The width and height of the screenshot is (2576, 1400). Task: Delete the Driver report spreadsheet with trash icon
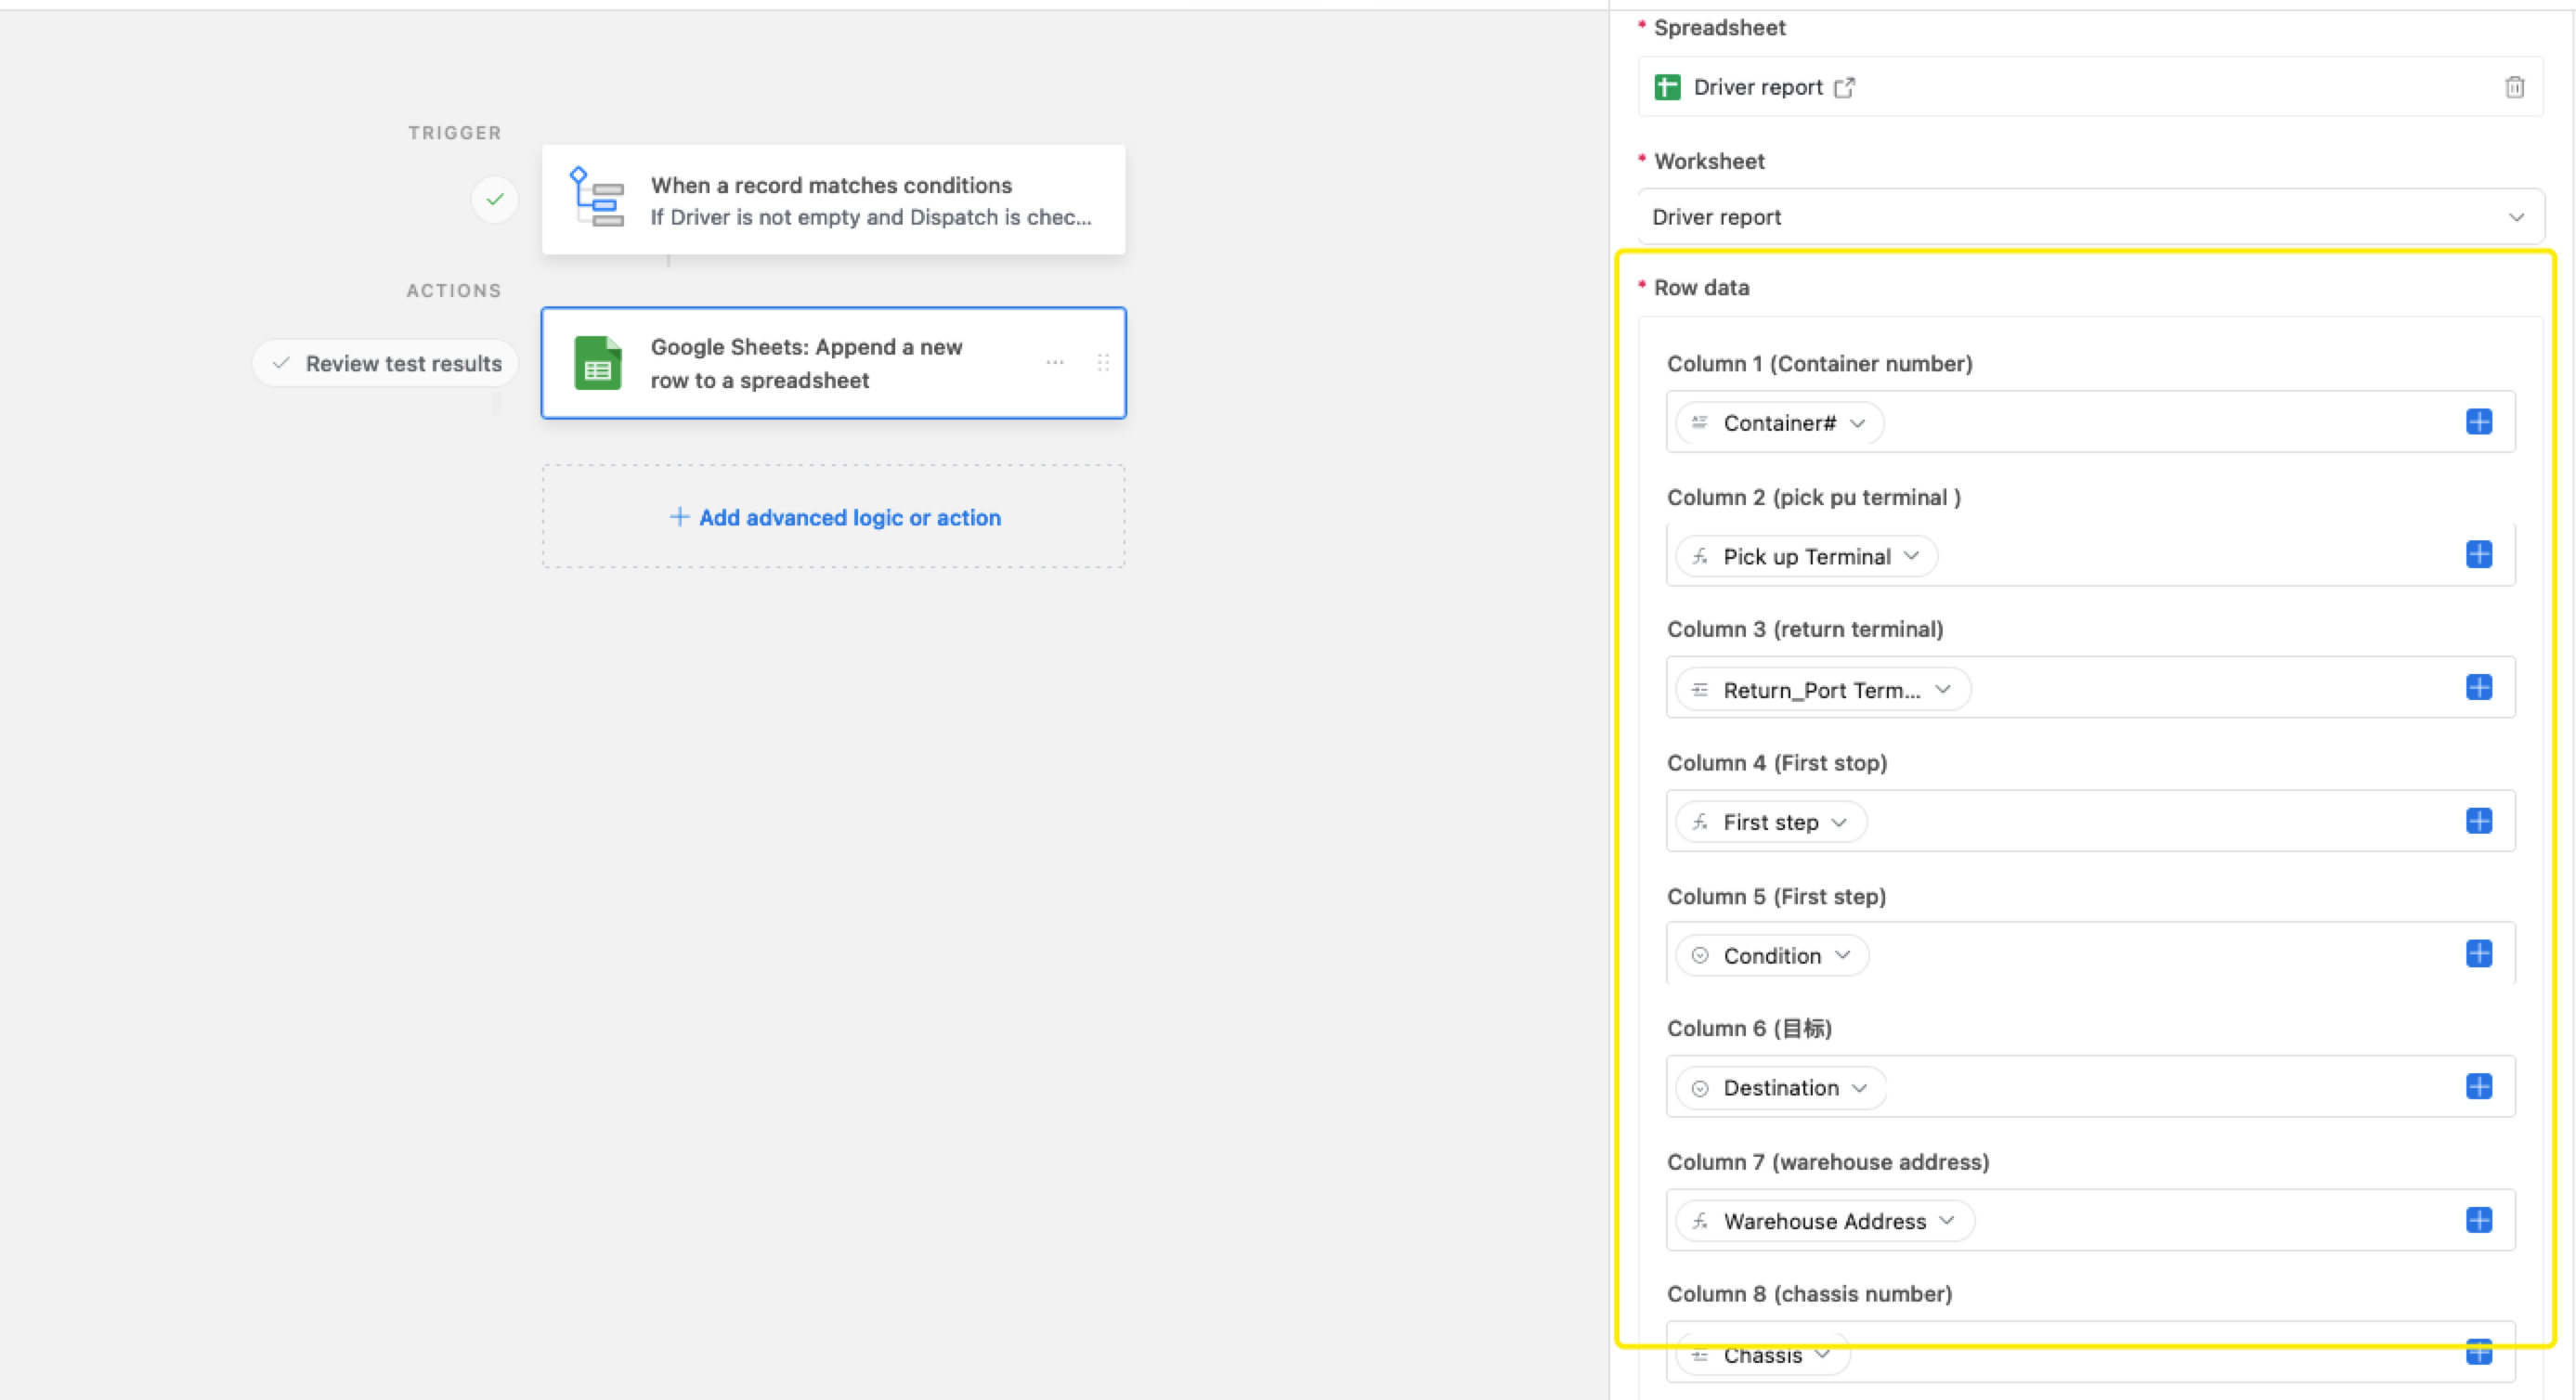pyautogui.click(x=2514, y=87)
